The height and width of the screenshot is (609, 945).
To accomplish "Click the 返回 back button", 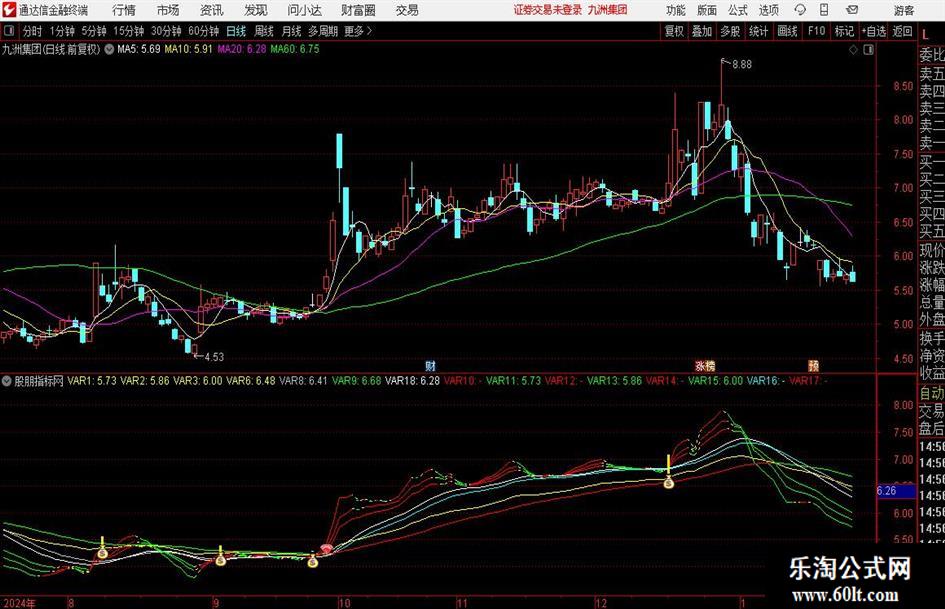I will pos(902,31).
